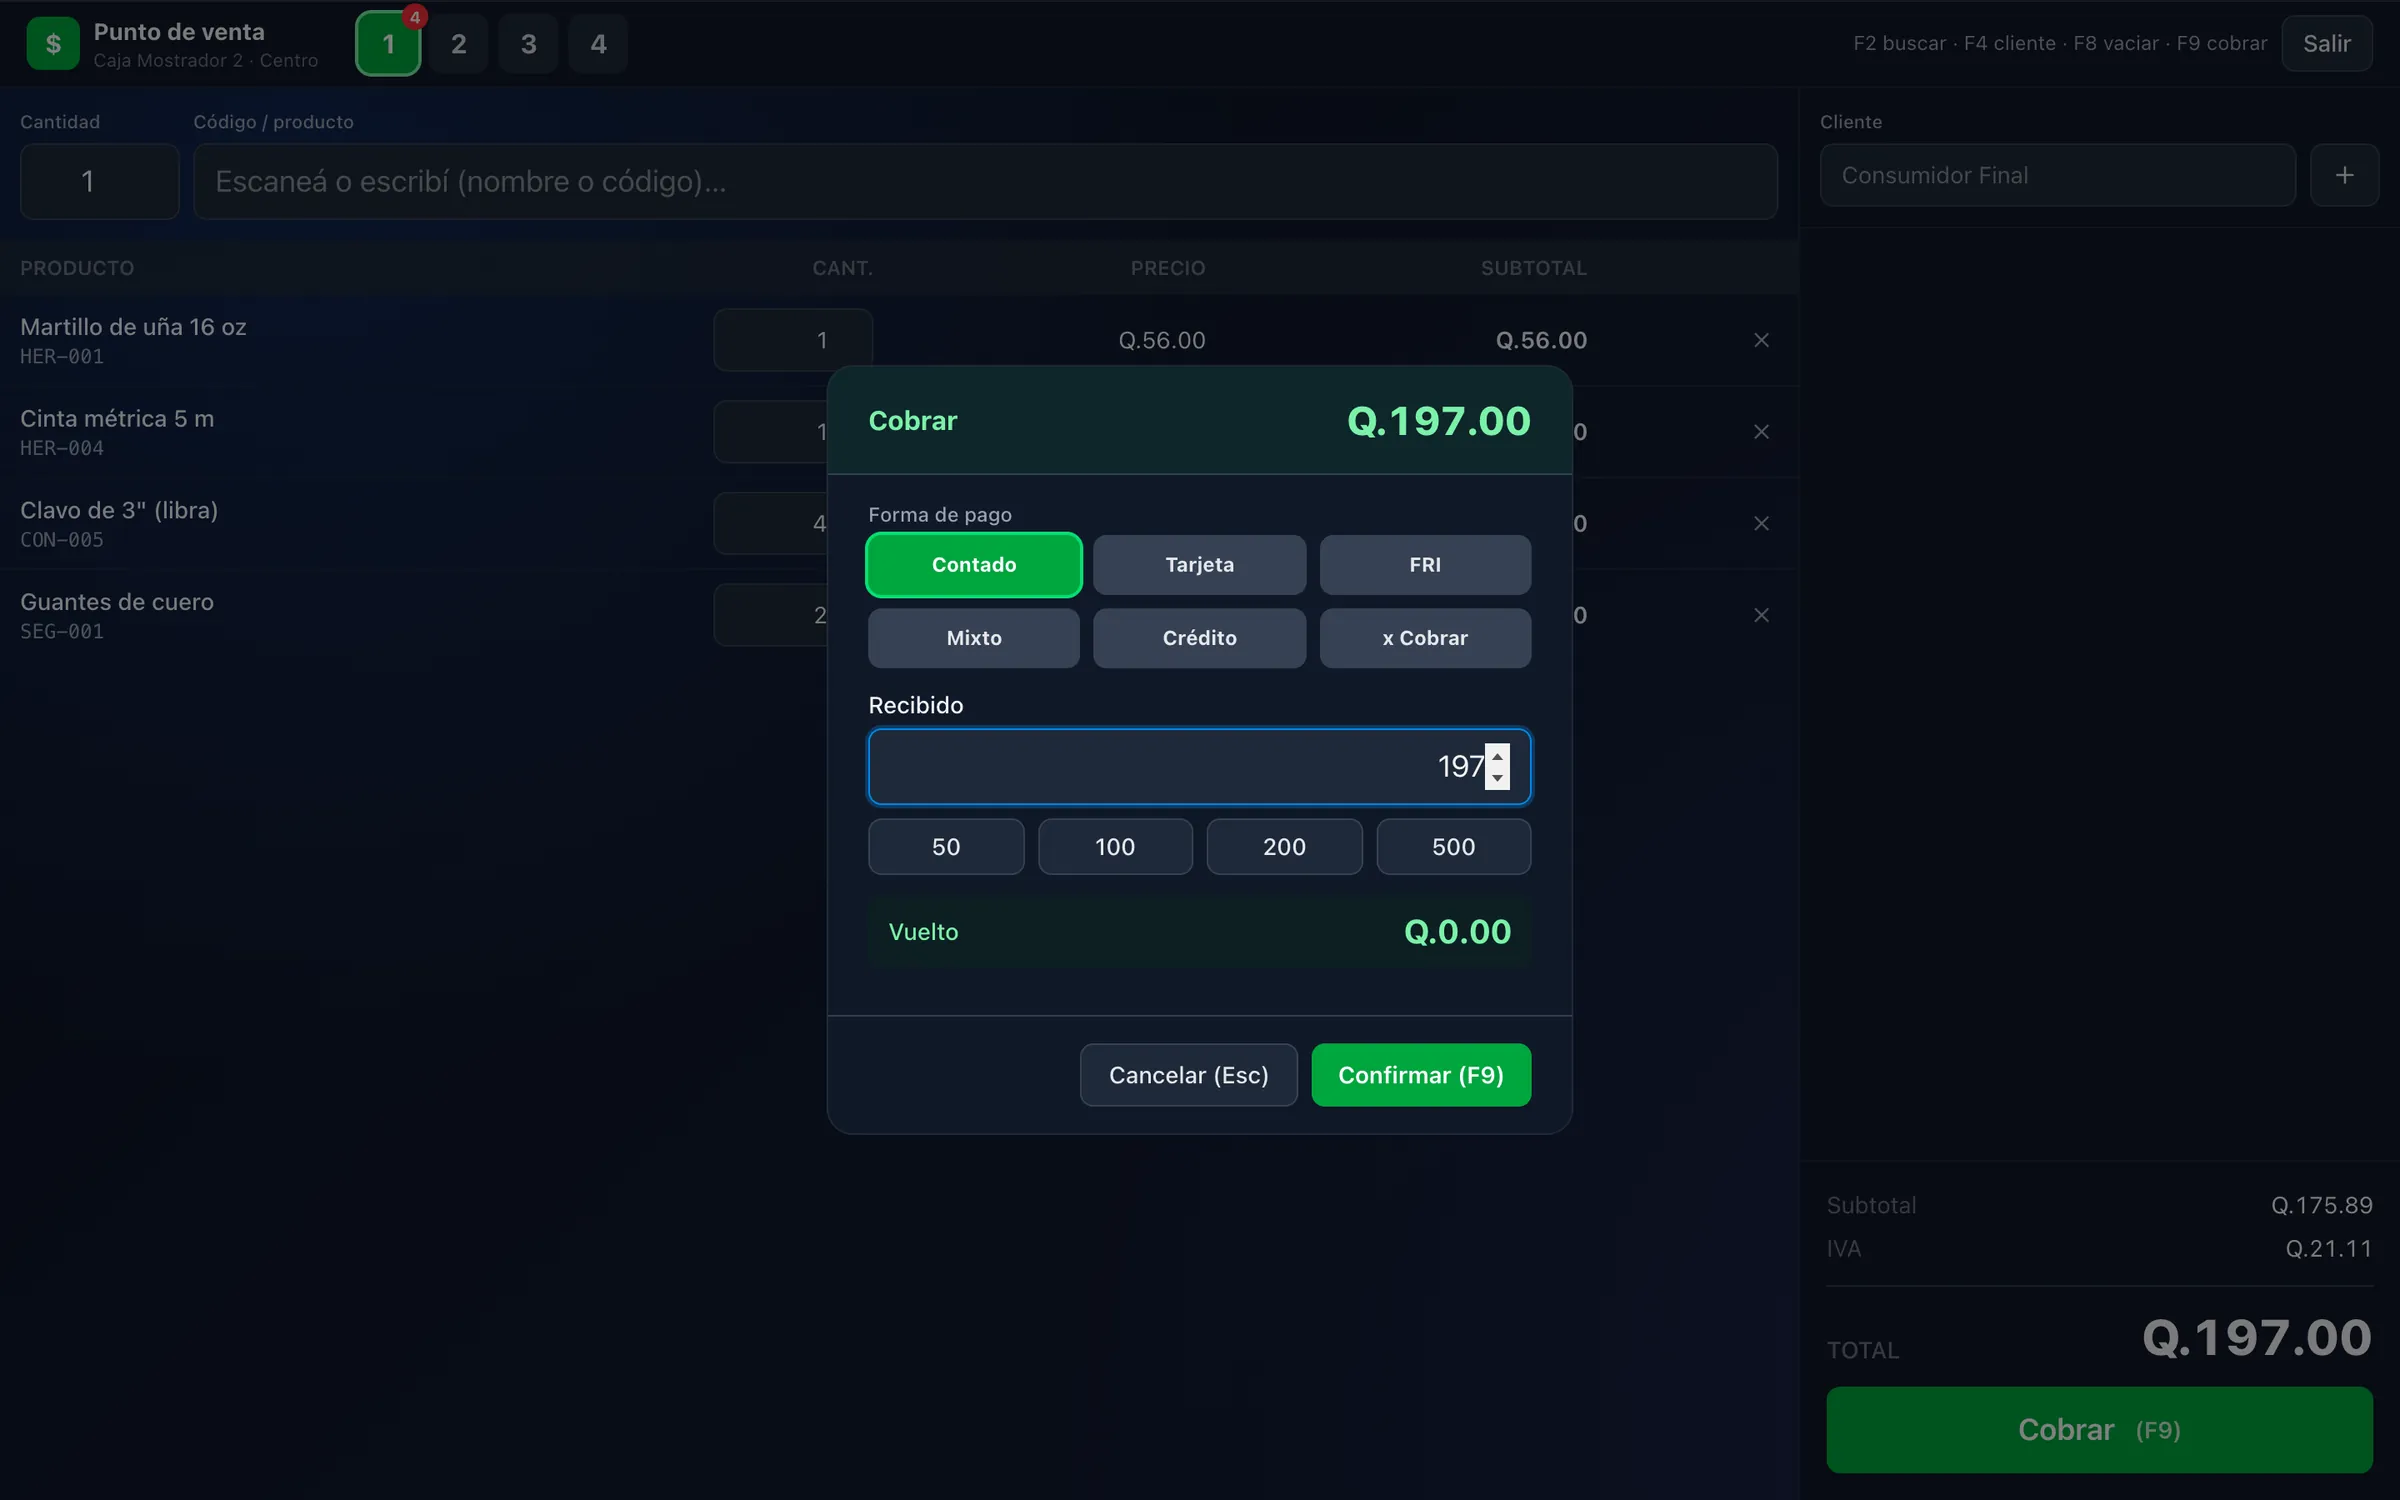Click the Subtotal value Q.175.89
Image resolution: width=2400 pixels, height=1500 pixels.
click(x=2321, y=1205)
